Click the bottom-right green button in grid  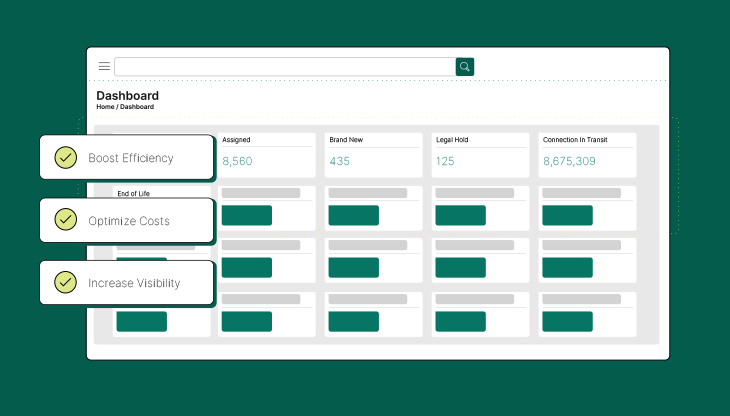point(567,321)
